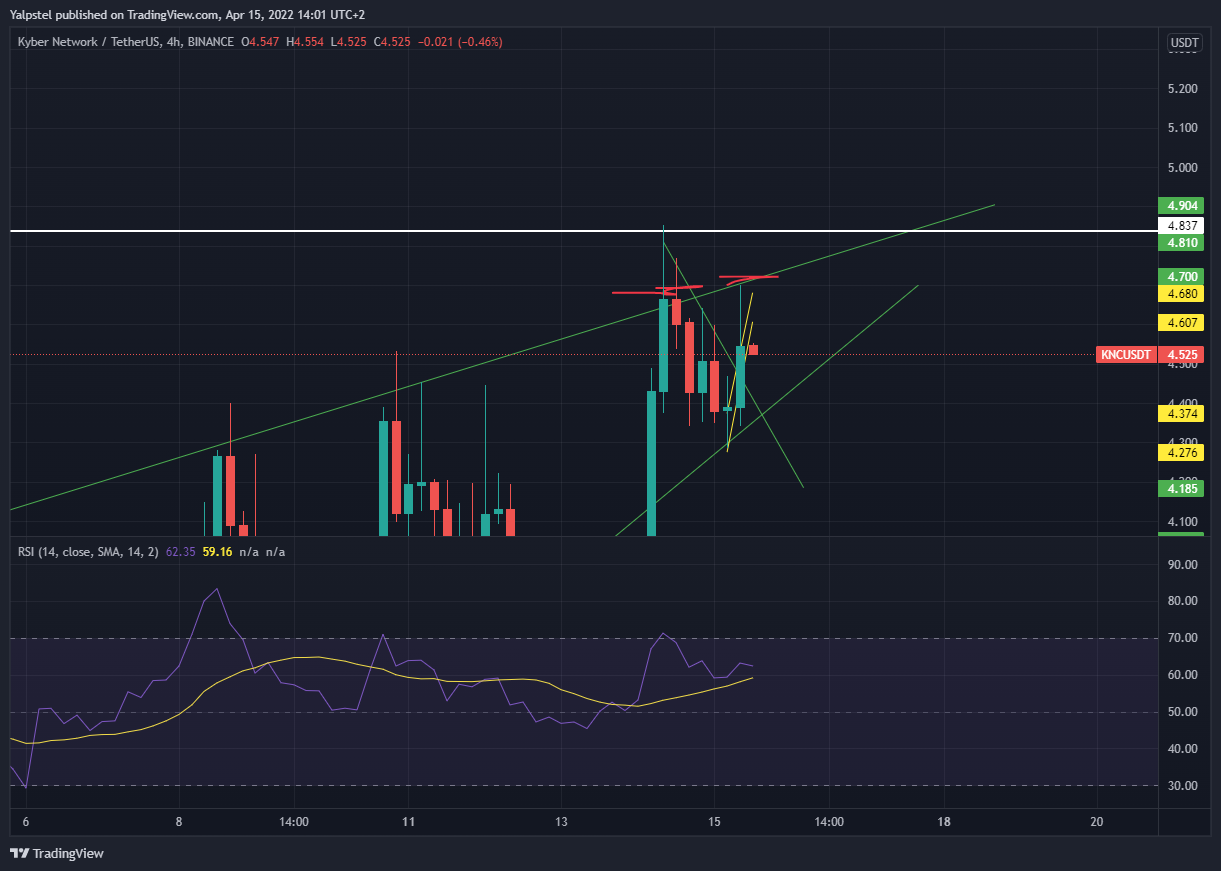The width and height of the screenshot is (1221, 871).
Task: Click the RSI (14, close, SMA, 14, 2) legend
Action: coord(87,551)
